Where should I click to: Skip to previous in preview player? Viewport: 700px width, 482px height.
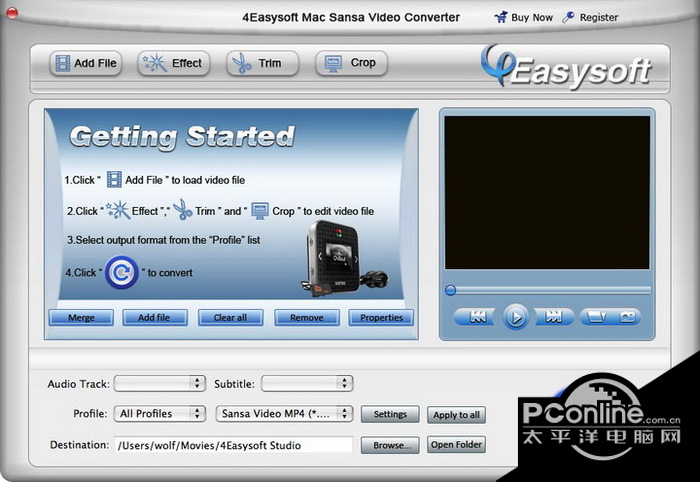476,317
